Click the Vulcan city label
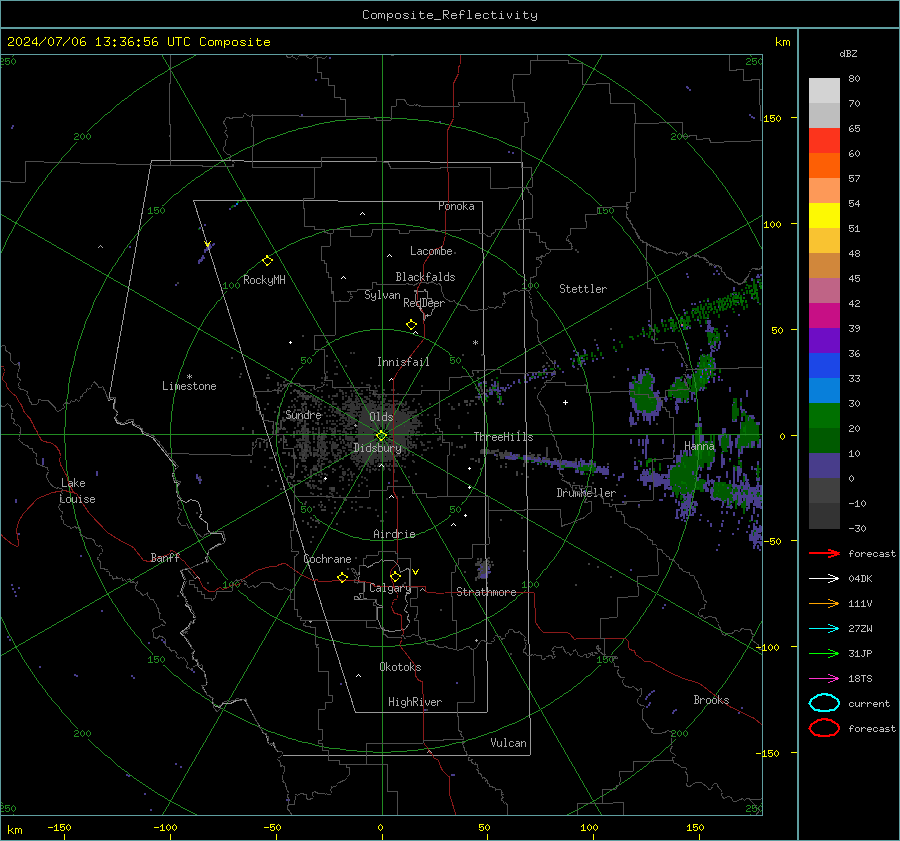The height and width of the screenshot is (841, 900). [x=508, y=743]
